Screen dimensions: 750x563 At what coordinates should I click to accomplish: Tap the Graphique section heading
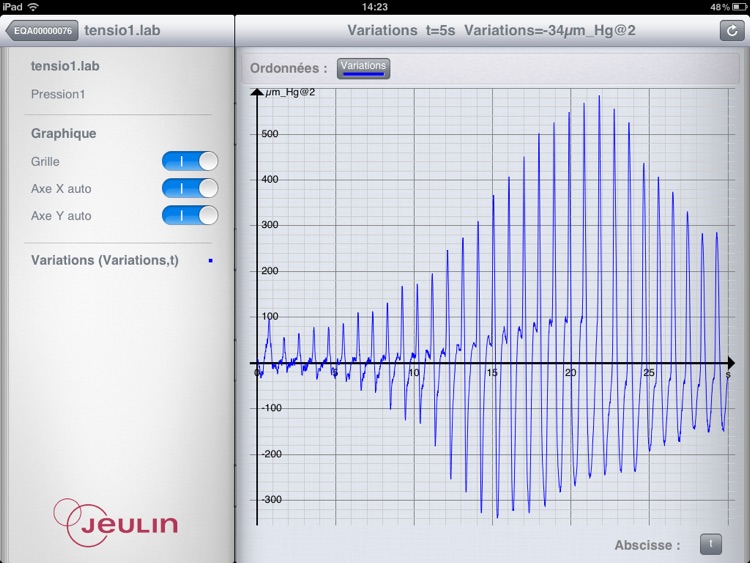(x=64, y=133)
